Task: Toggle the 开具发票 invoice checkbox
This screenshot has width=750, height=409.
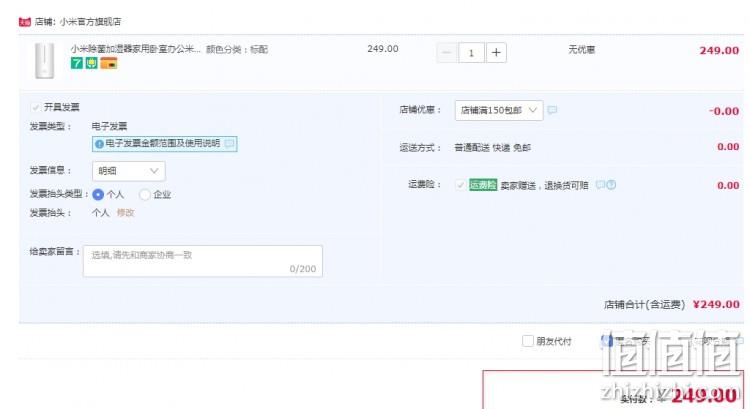Action: [x=35, y=107]
